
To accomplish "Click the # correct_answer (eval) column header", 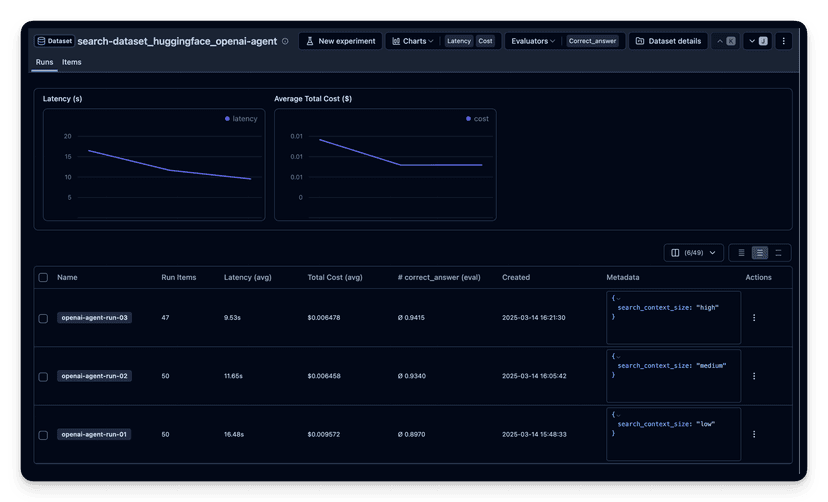I will click(x=439, y=278).
